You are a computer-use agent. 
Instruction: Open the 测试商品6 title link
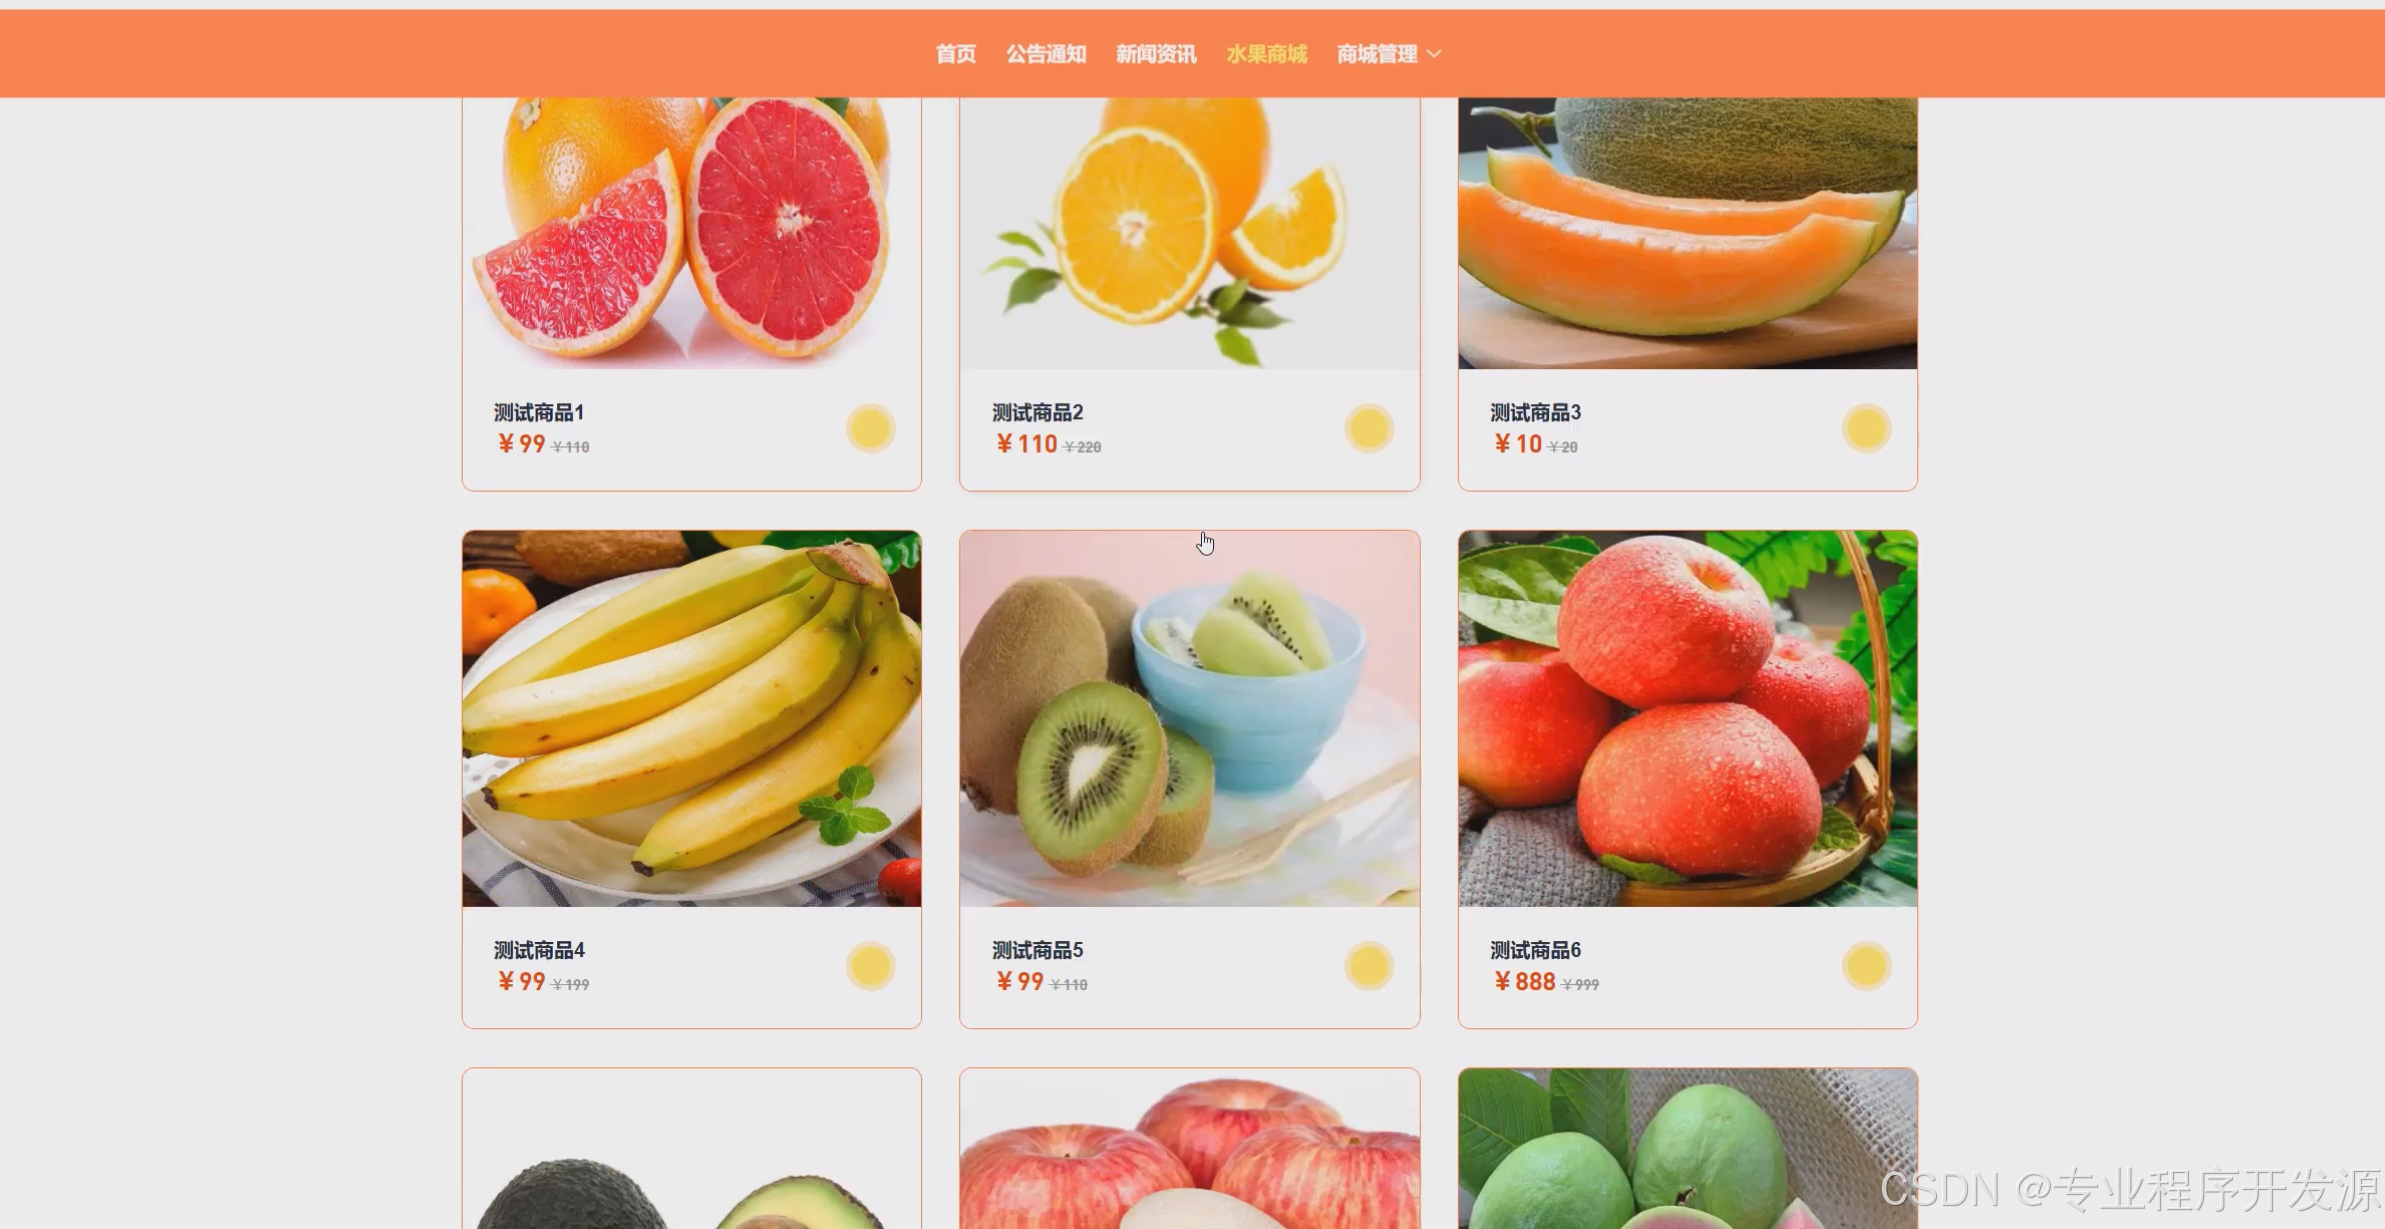pos(1535,950)
